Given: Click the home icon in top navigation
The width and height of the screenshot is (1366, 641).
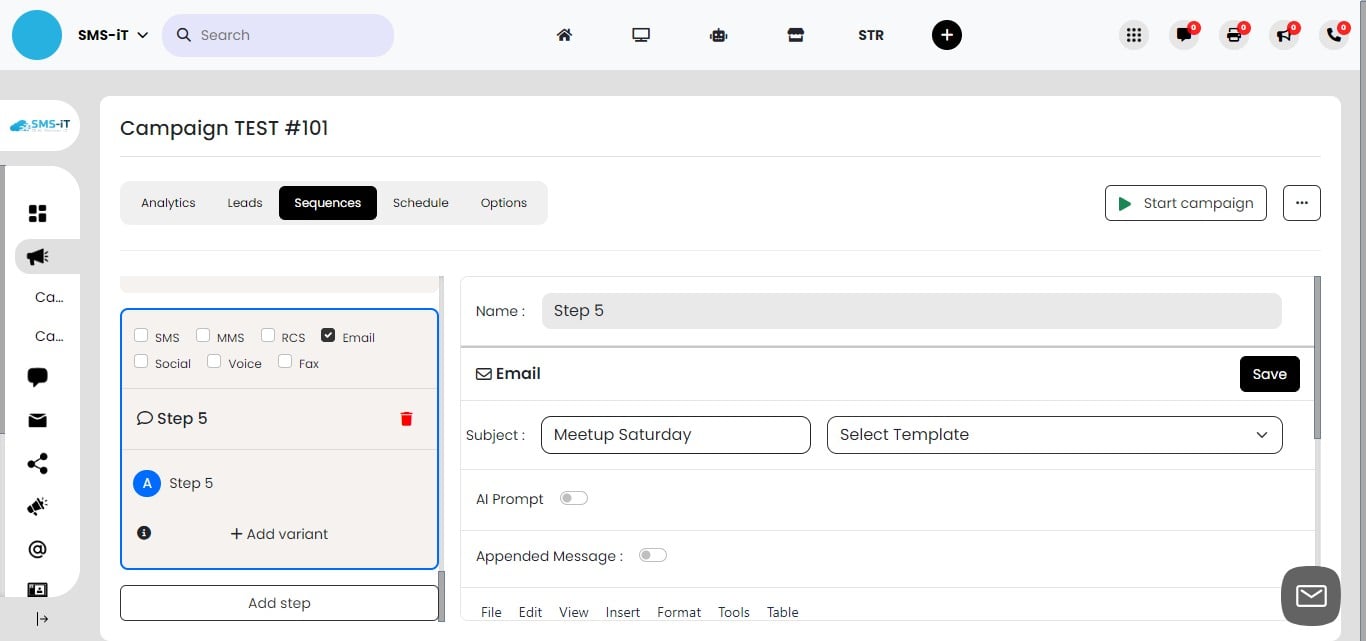Looking at the screenshot, I should 564,34.
